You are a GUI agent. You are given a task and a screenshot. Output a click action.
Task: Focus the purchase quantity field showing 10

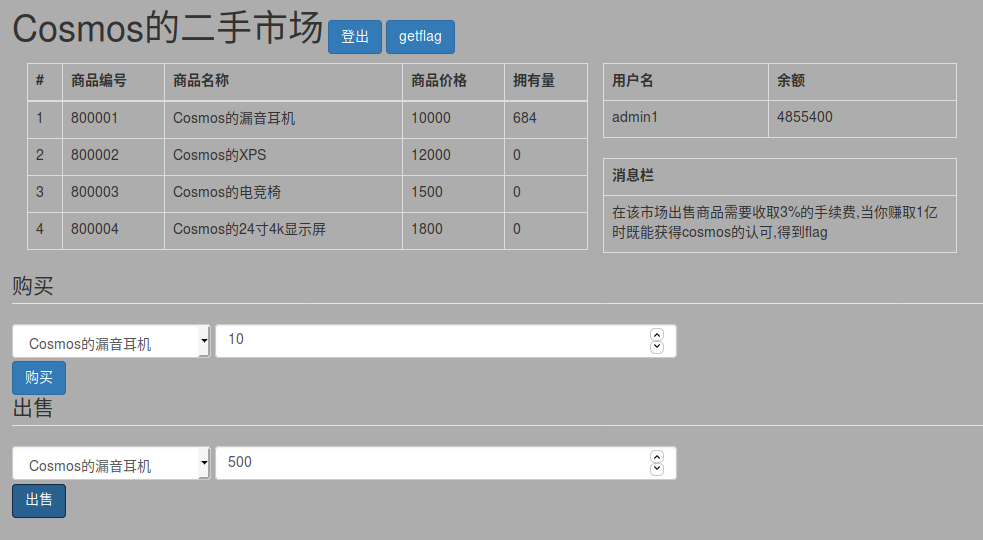[430, 341]
